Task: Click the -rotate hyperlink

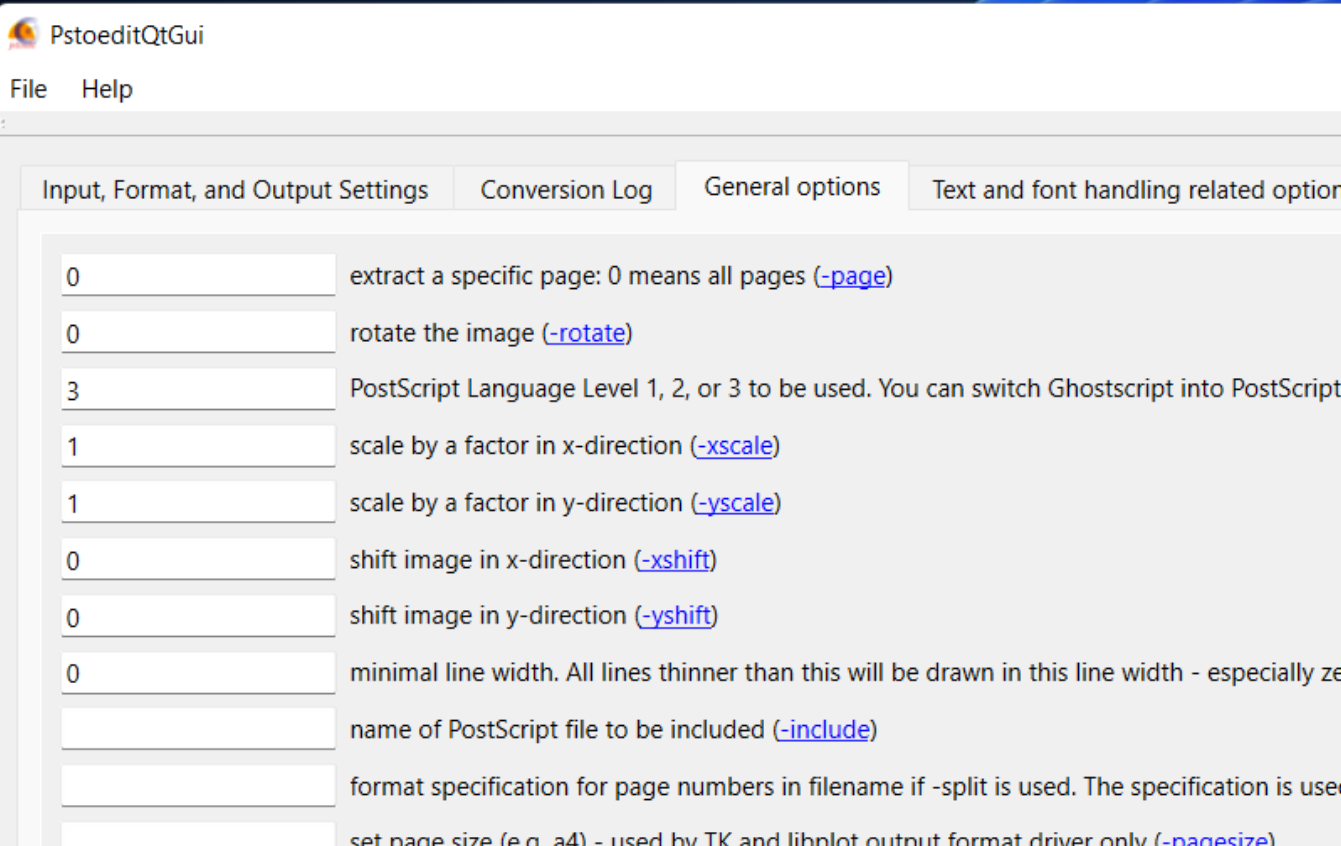Action: coord(587,333)
